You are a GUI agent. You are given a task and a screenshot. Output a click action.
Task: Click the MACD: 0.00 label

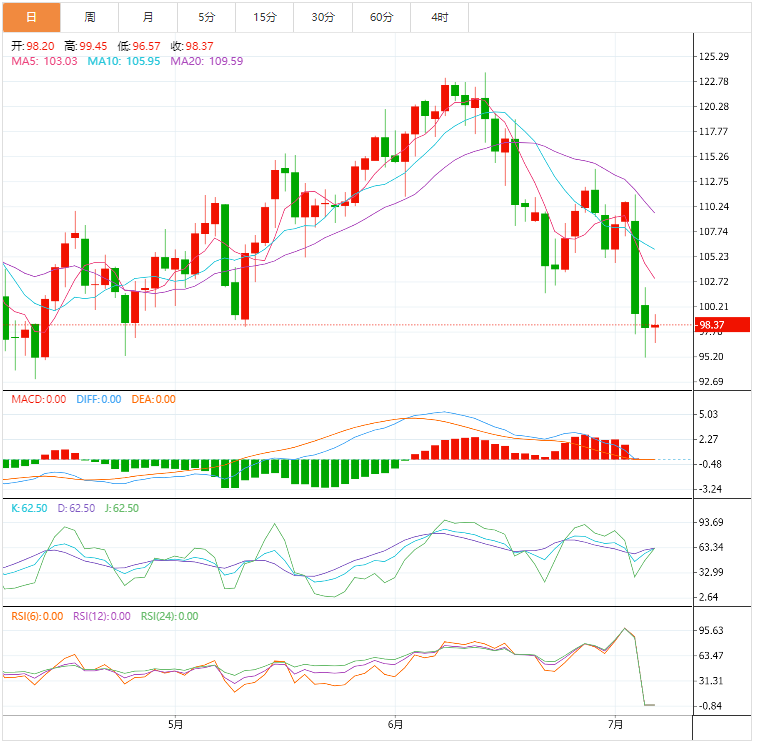coord(38,399)
